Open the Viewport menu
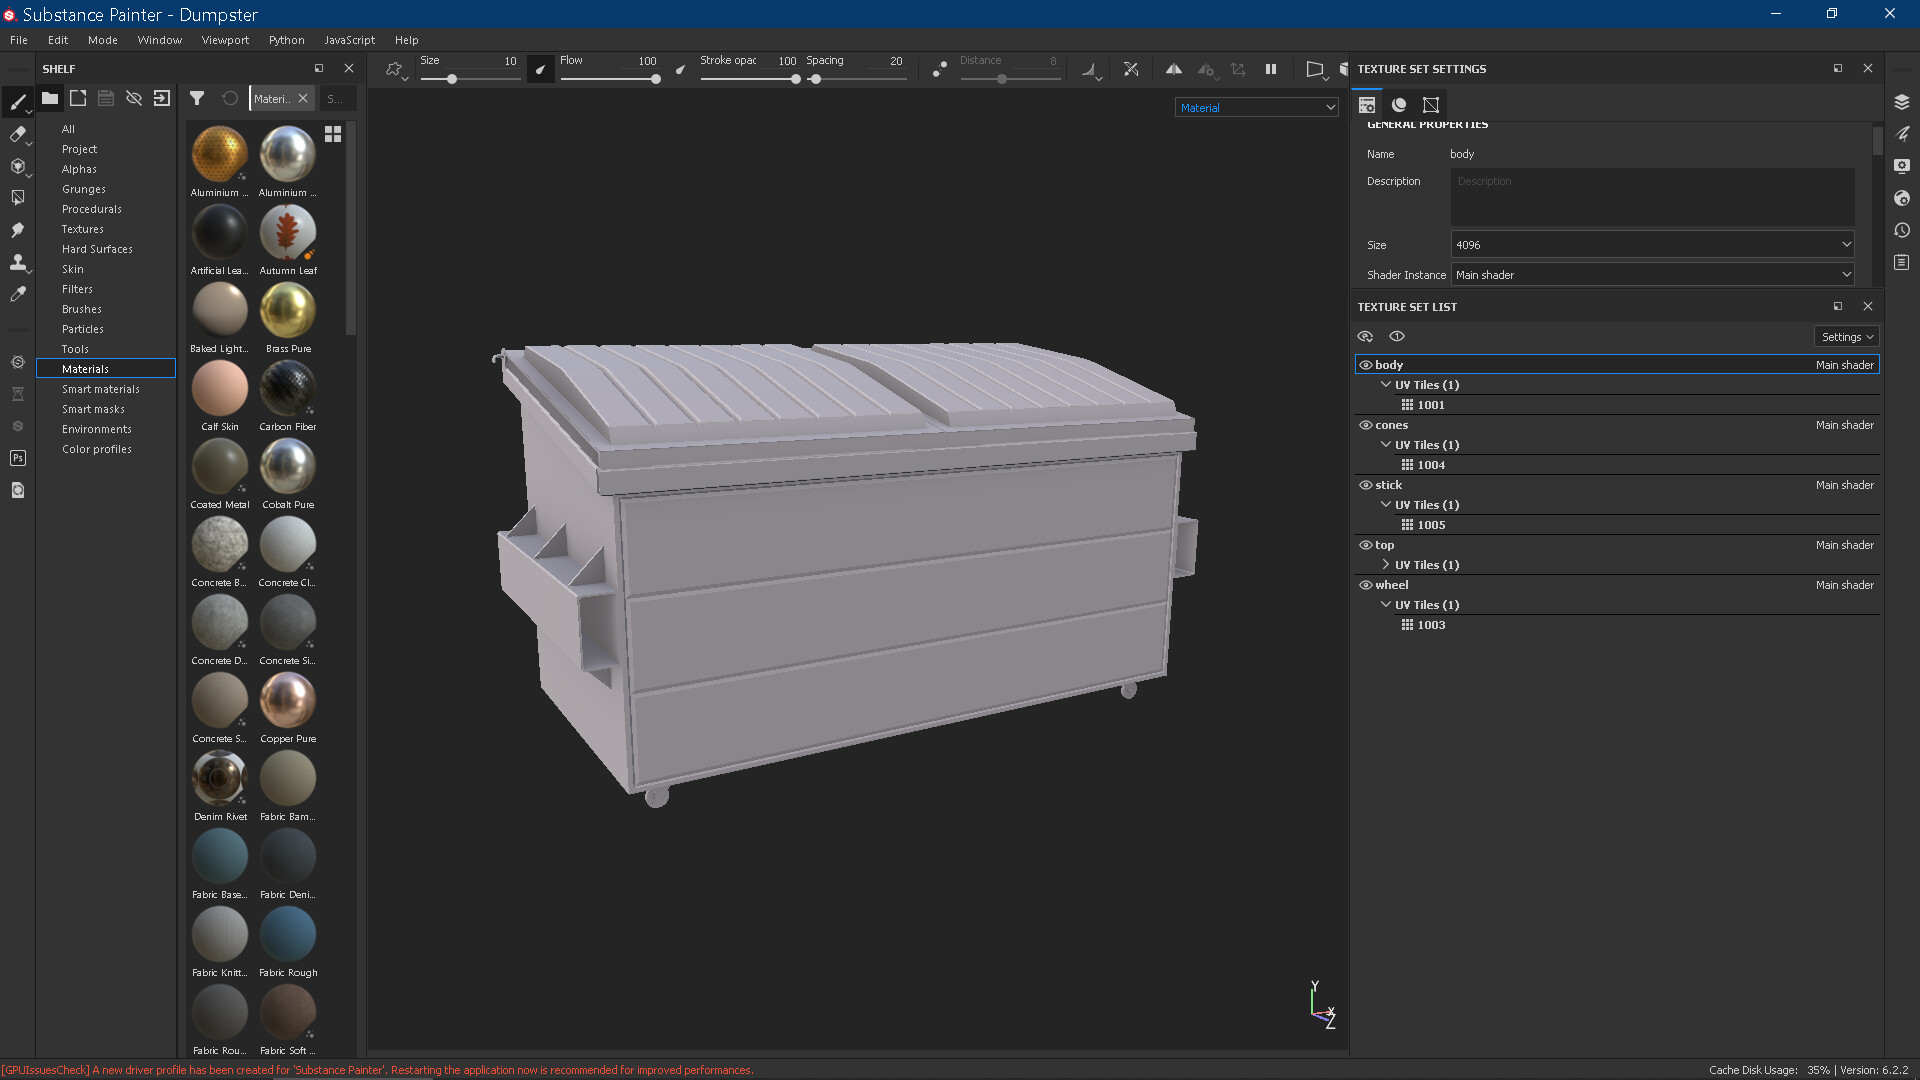The height and width of the screenshot is (1080, 1920). (224, 40)
